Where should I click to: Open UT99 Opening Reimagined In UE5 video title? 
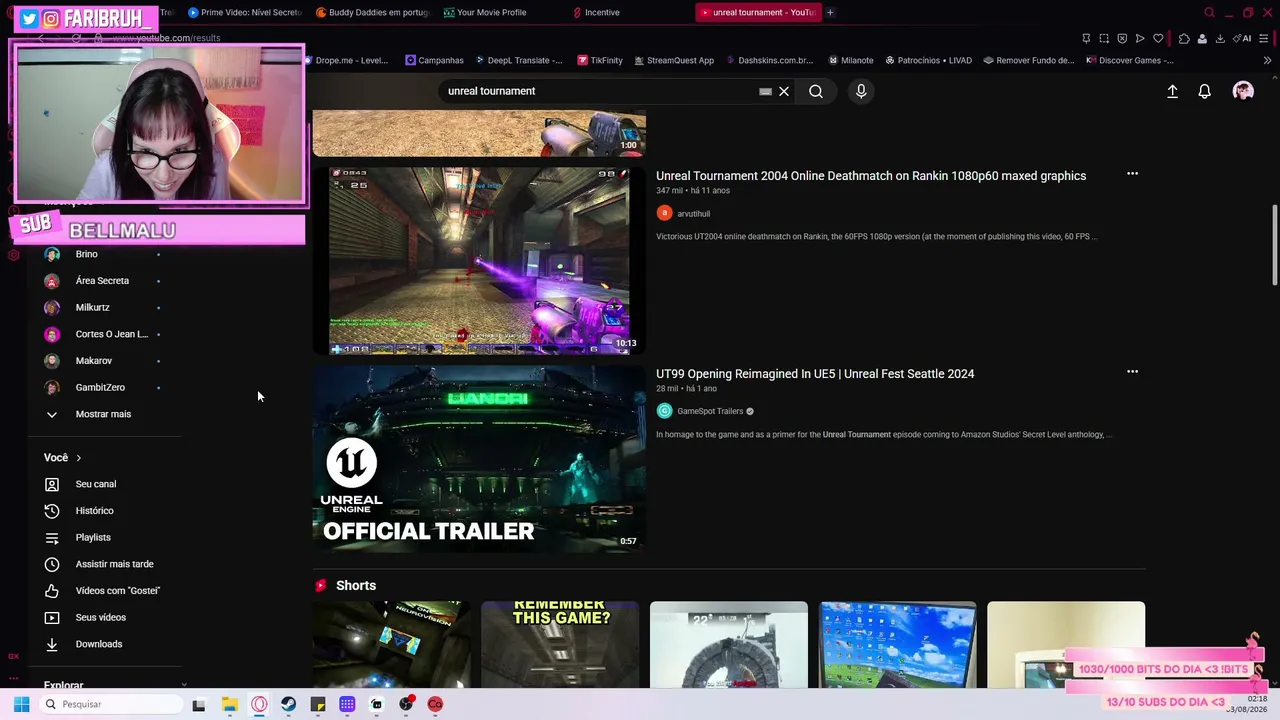[x=815, y=374]
